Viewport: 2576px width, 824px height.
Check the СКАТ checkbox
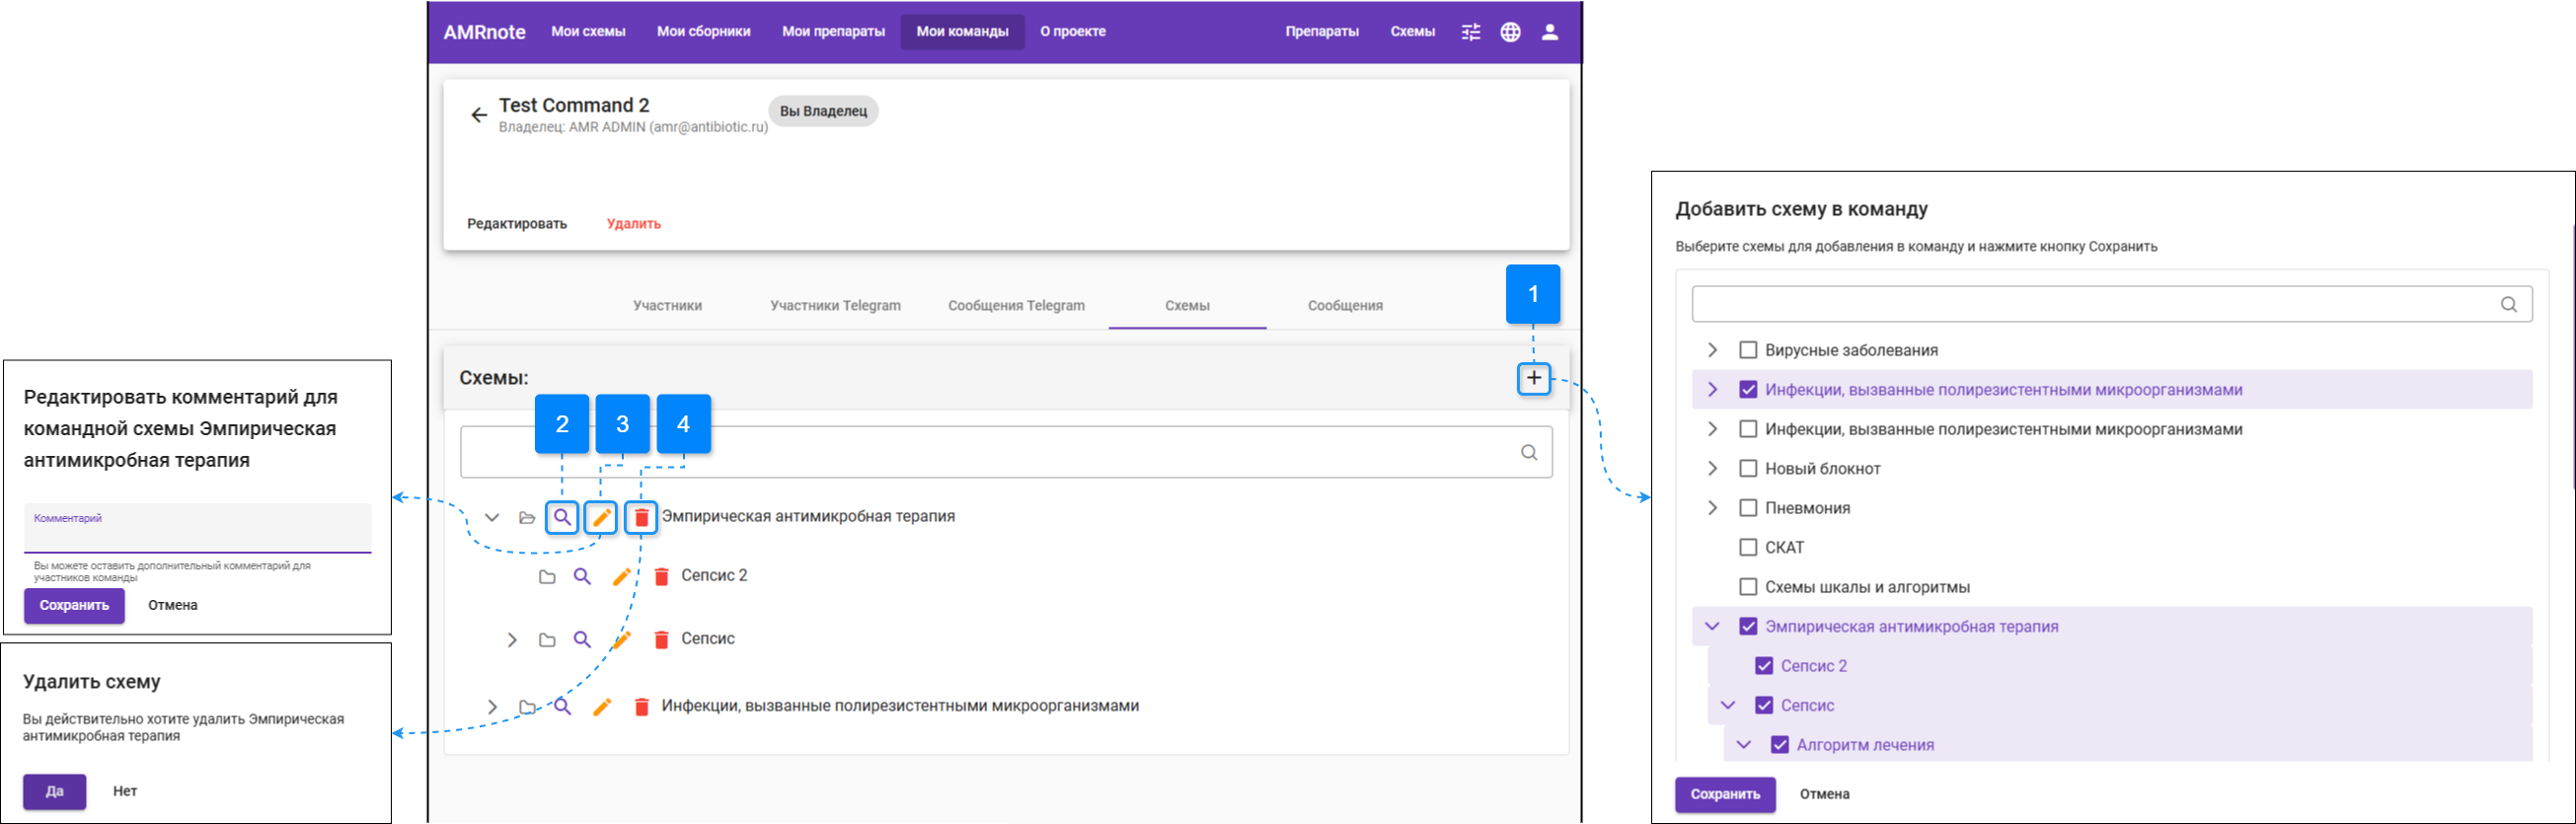click(1748, 547)
